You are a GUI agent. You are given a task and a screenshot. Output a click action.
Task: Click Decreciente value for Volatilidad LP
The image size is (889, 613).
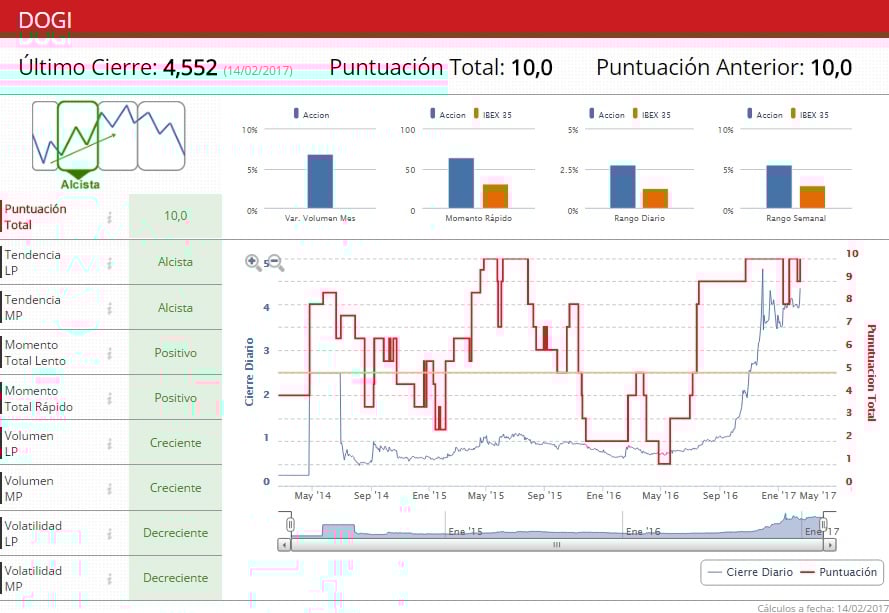[175, 533]
